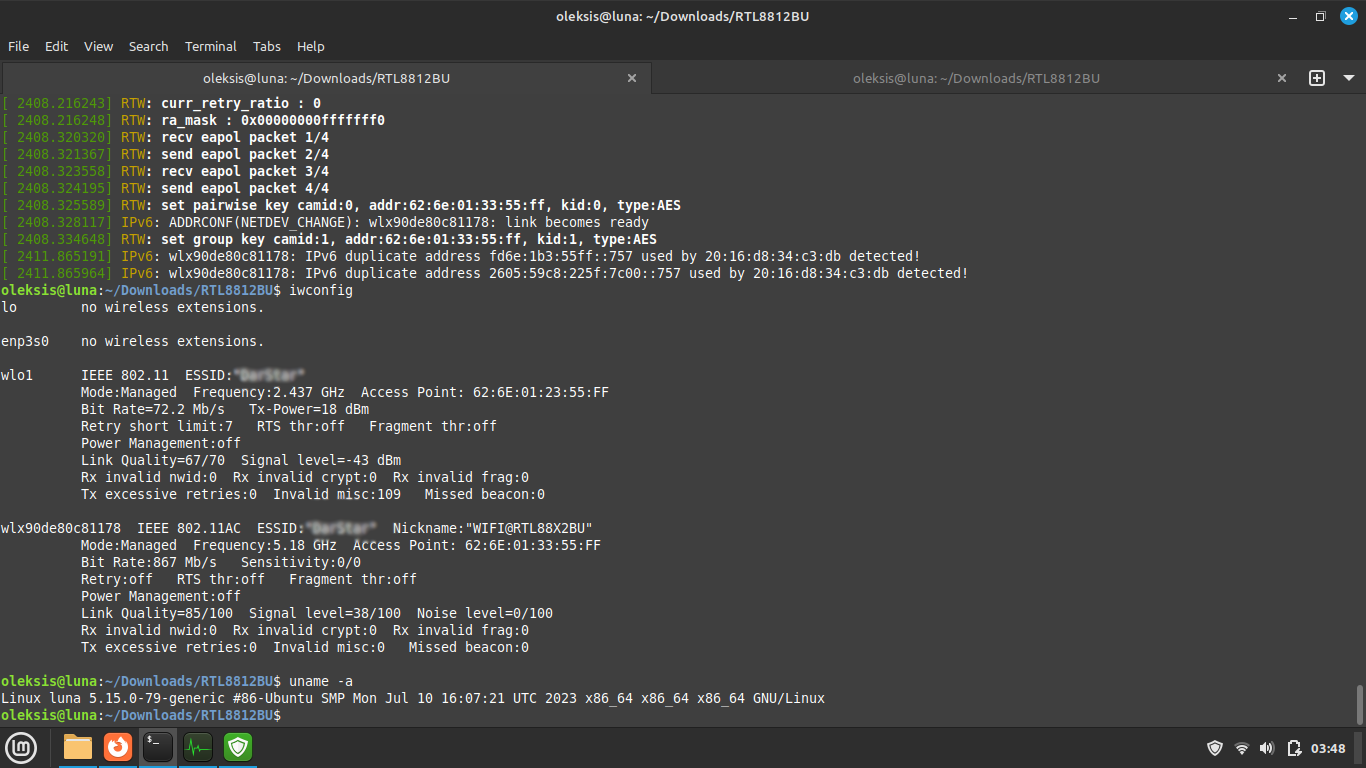Open the Help menu
Screen dimensions: 1366x768
pyautogui.click(x=310, y=46)
